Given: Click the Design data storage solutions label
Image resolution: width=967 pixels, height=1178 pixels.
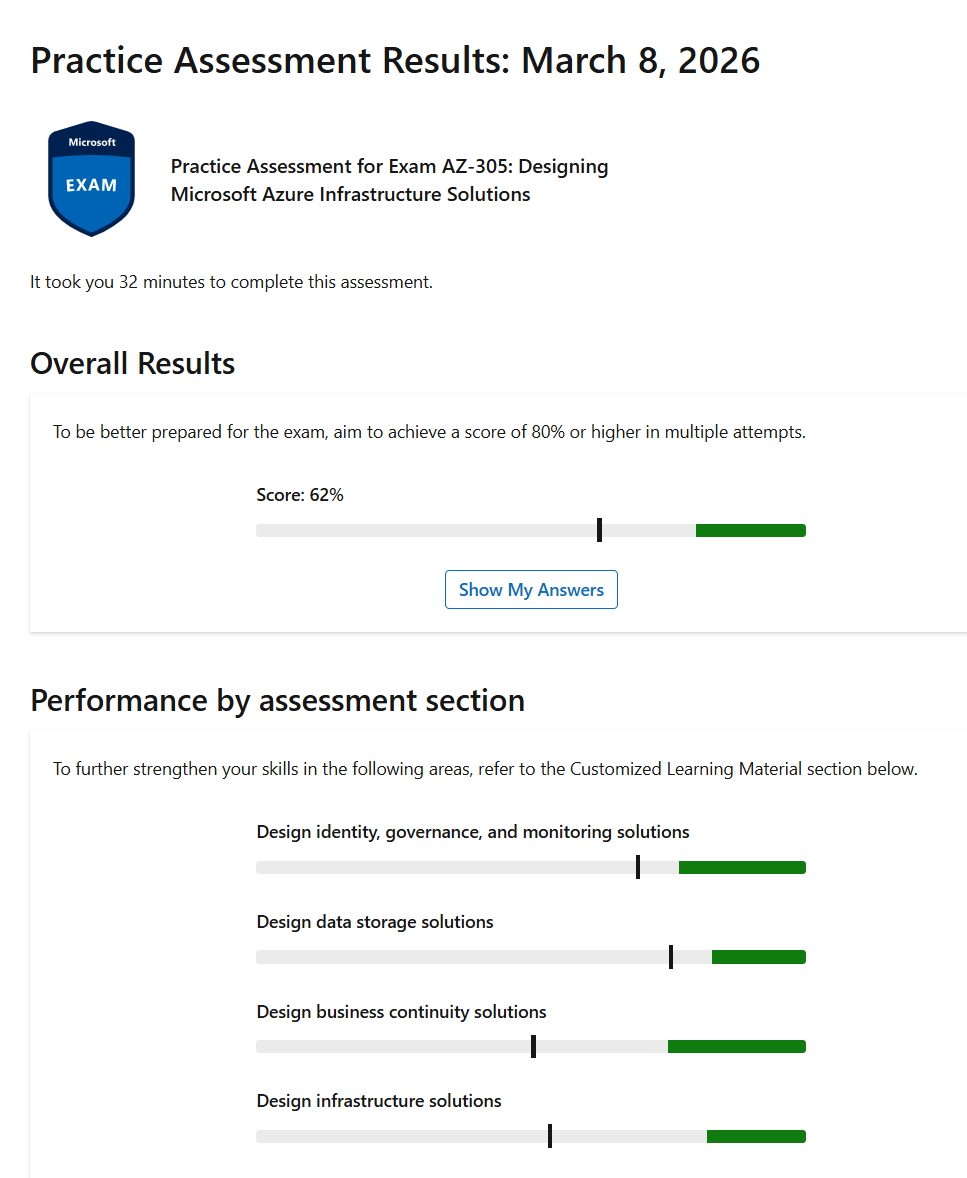Looking at the screenshot, I should tap(375, 922).
